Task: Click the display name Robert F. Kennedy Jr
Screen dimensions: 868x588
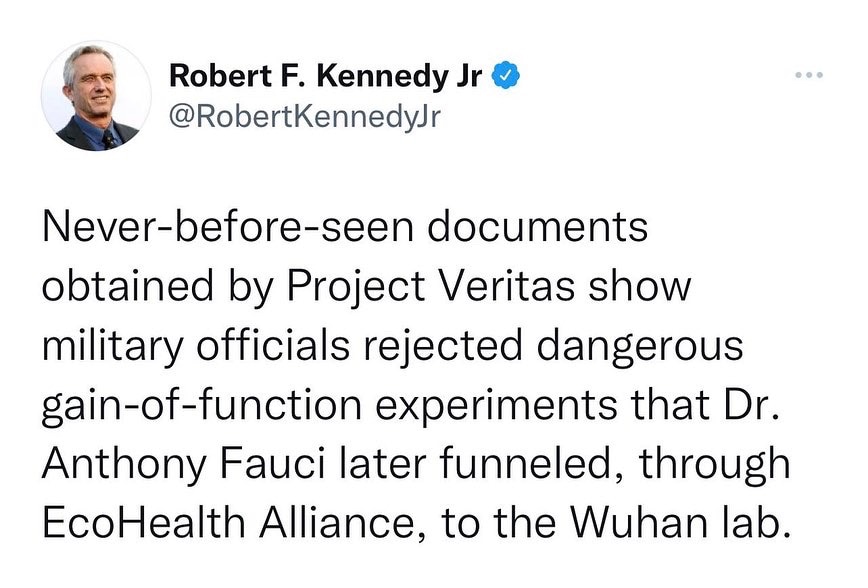Action: click(x=326, y=76)
